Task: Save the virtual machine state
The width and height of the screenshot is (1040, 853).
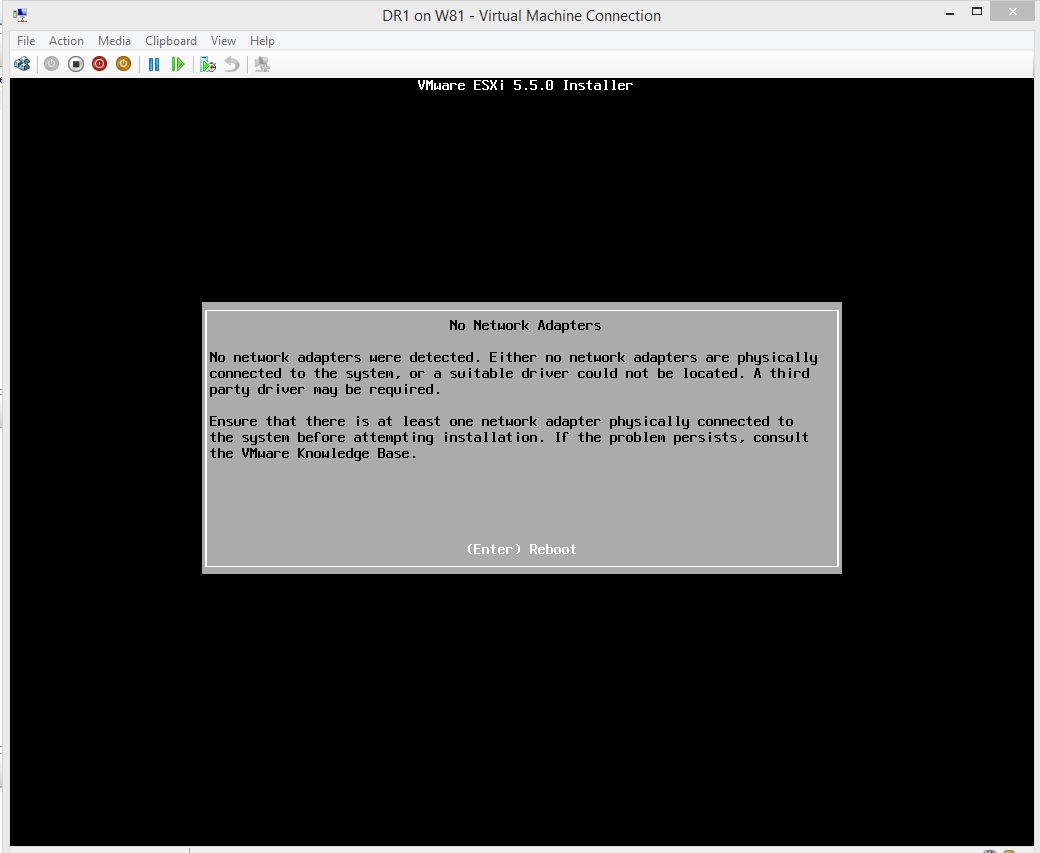Action: click(123, 63)
